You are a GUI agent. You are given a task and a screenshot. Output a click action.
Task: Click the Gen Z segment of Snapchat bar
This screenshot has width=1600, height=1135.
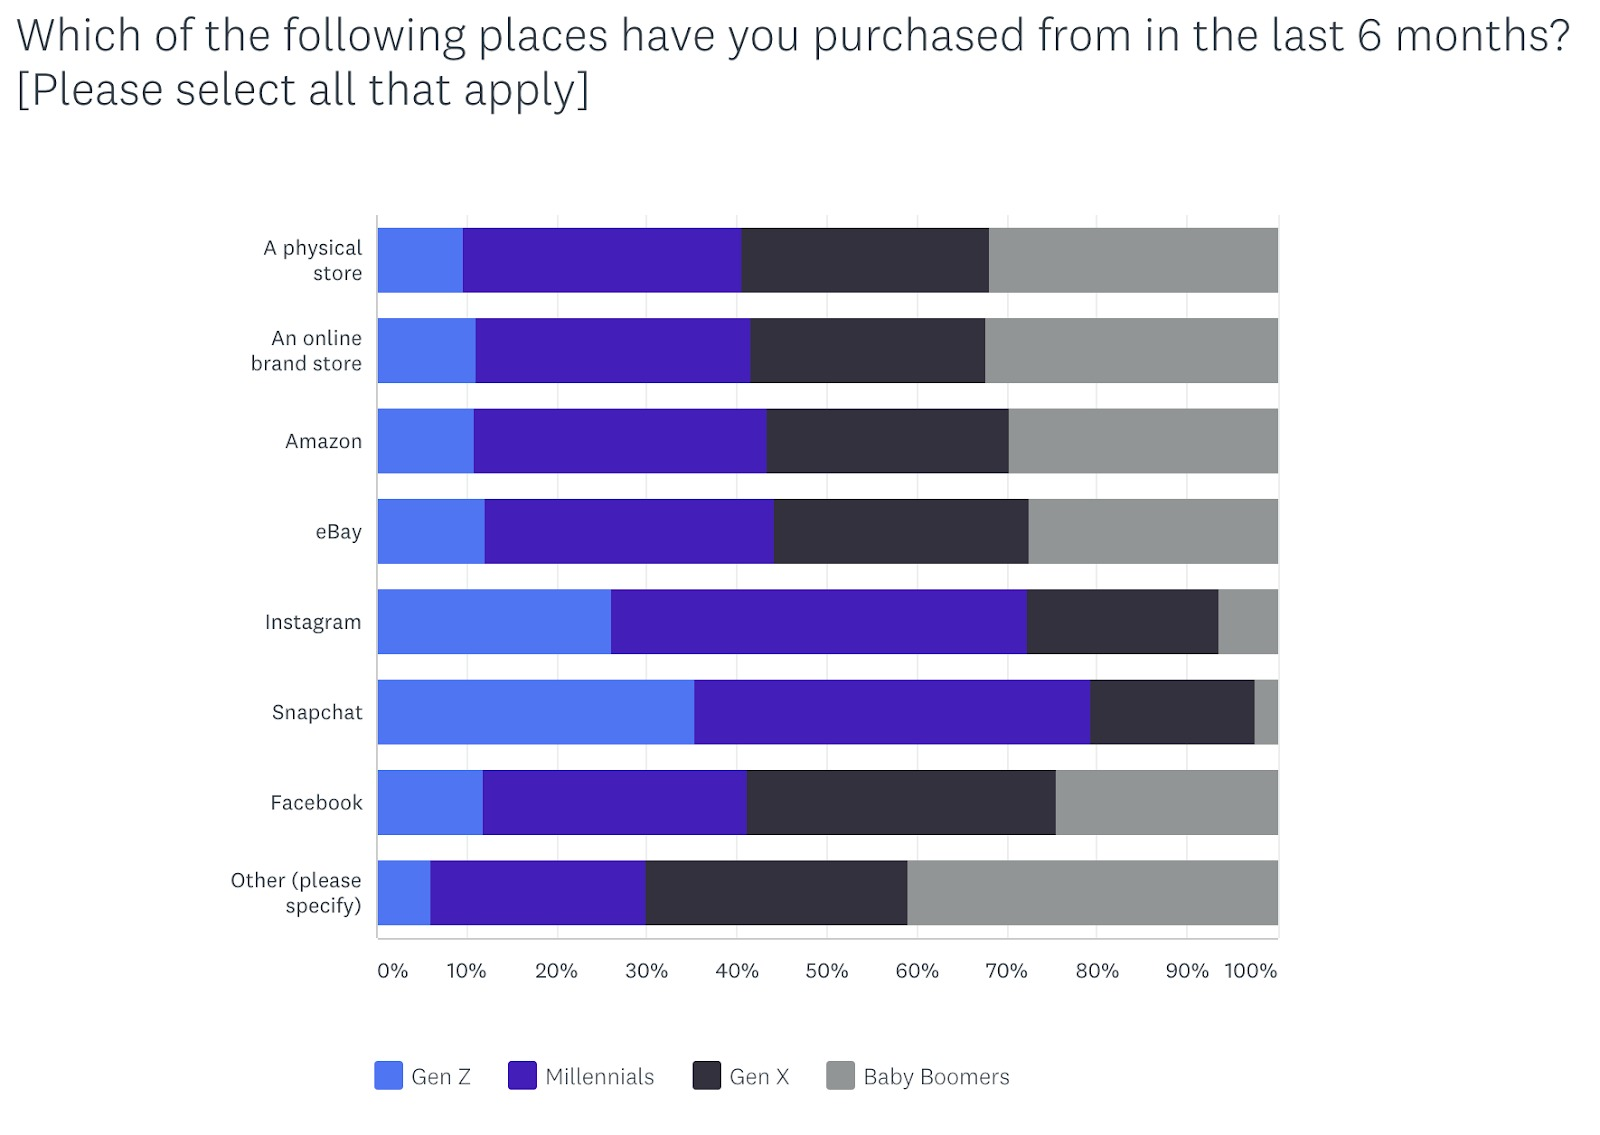(536, 712)
